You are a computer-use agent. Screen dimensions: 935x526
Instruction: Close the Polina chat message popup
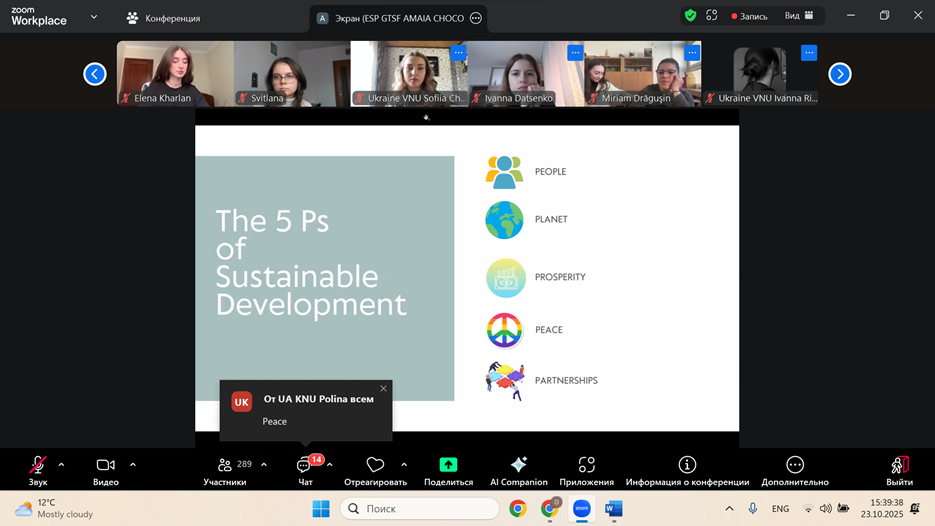(x=383, y=389)
